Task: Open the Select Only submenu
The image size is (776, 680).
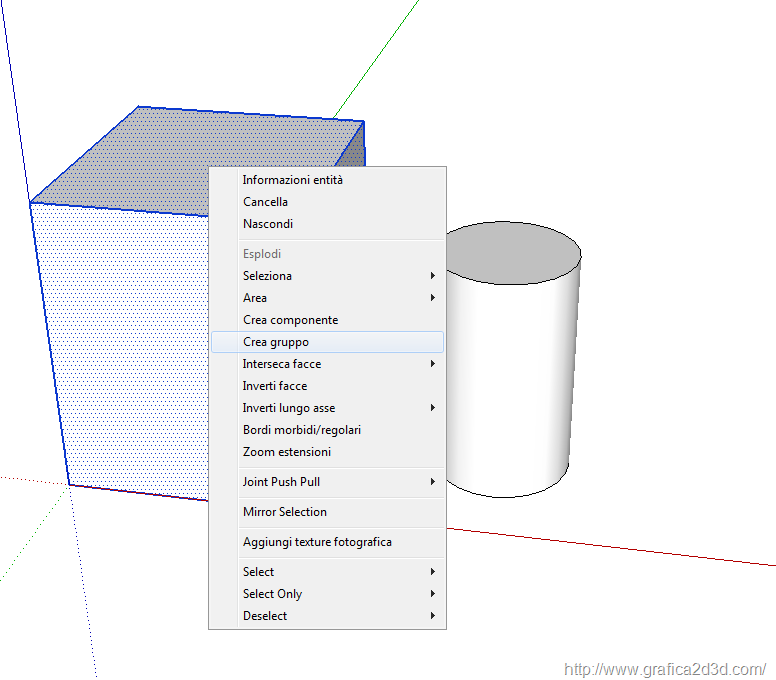Action: [x=272, y=594]
